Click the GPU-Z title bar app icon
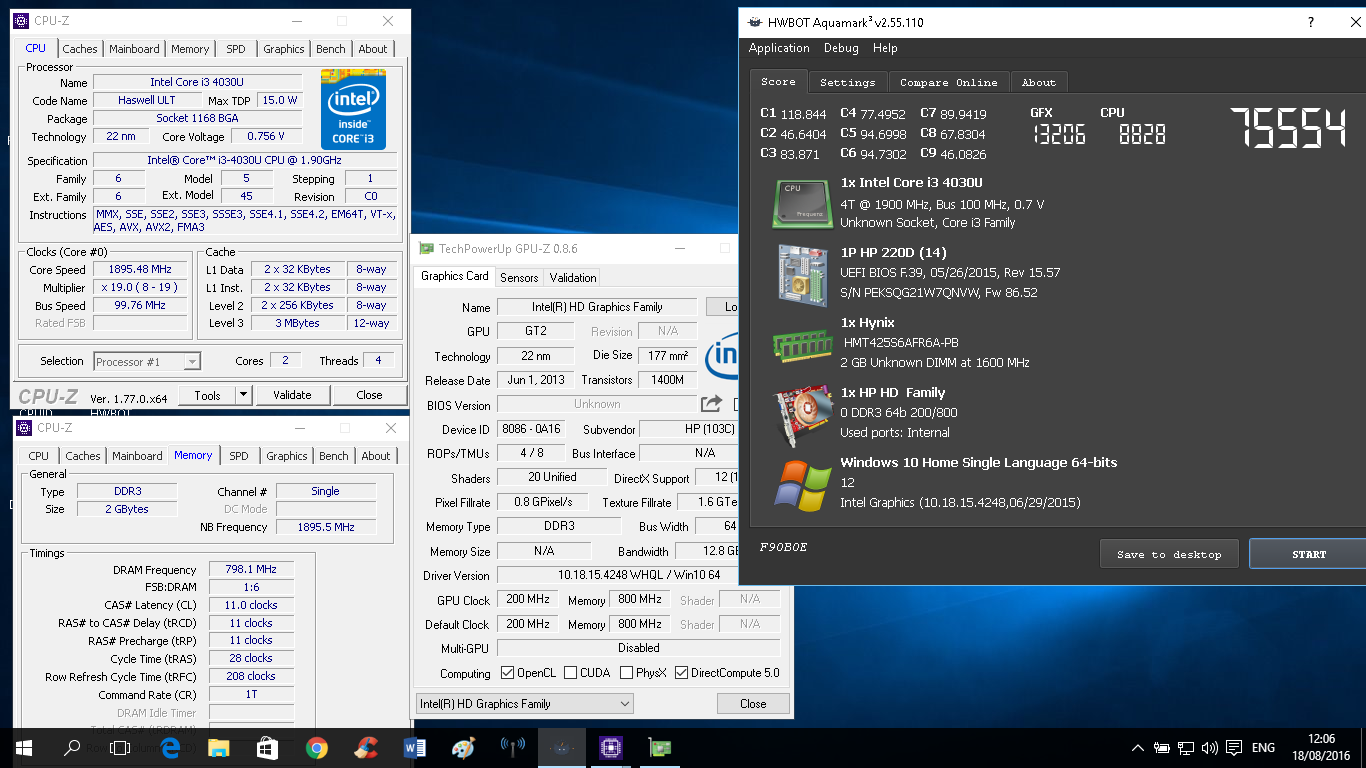 point(427,248)
